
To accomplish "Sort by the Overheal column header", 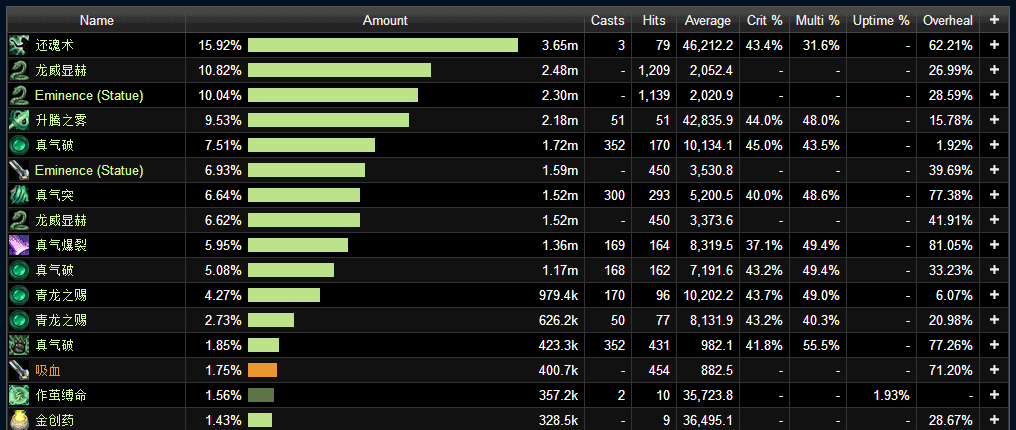I will click(948, 21).
